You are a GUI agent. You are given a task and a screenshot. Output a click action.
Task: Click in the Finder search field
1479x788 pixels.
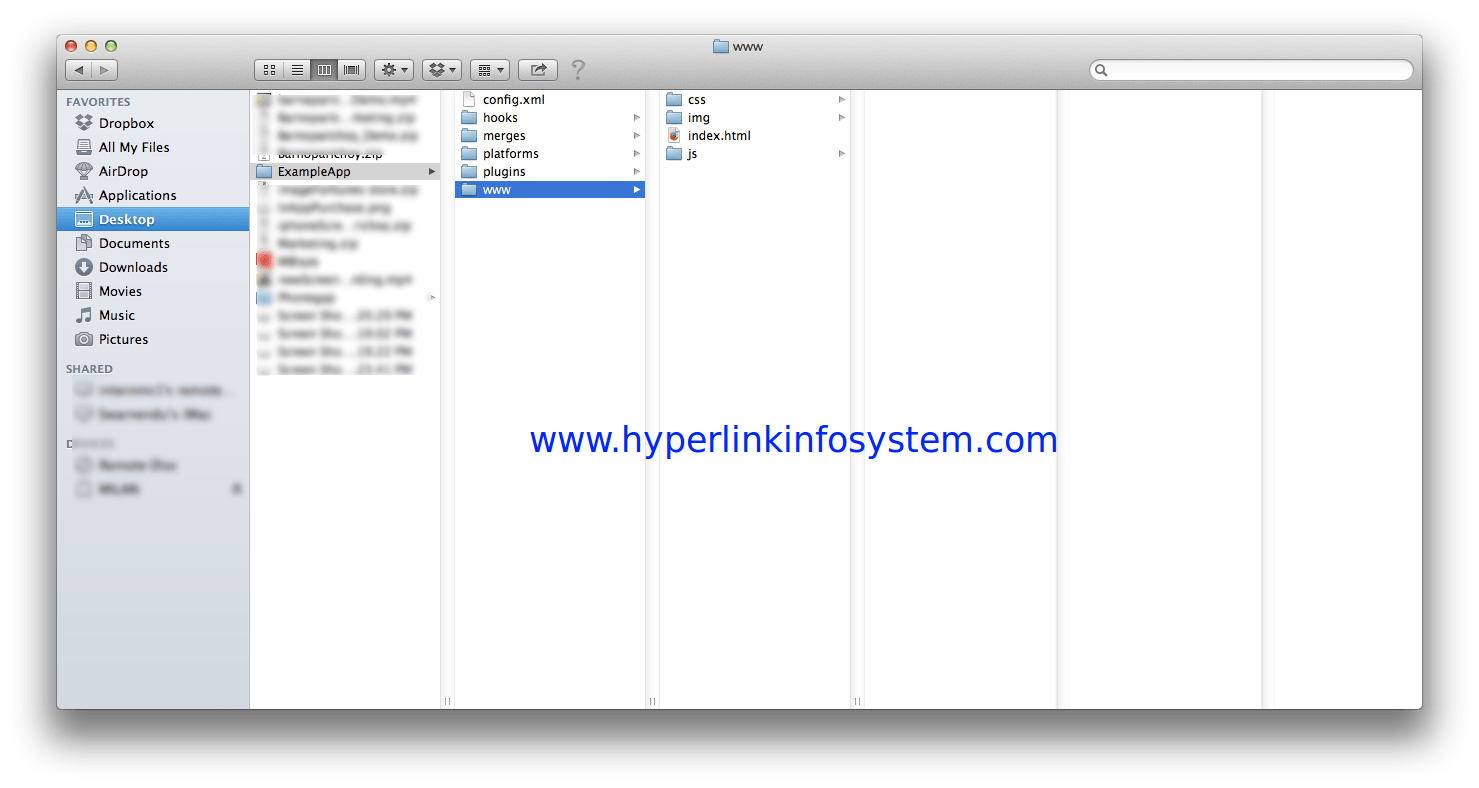1251,70
